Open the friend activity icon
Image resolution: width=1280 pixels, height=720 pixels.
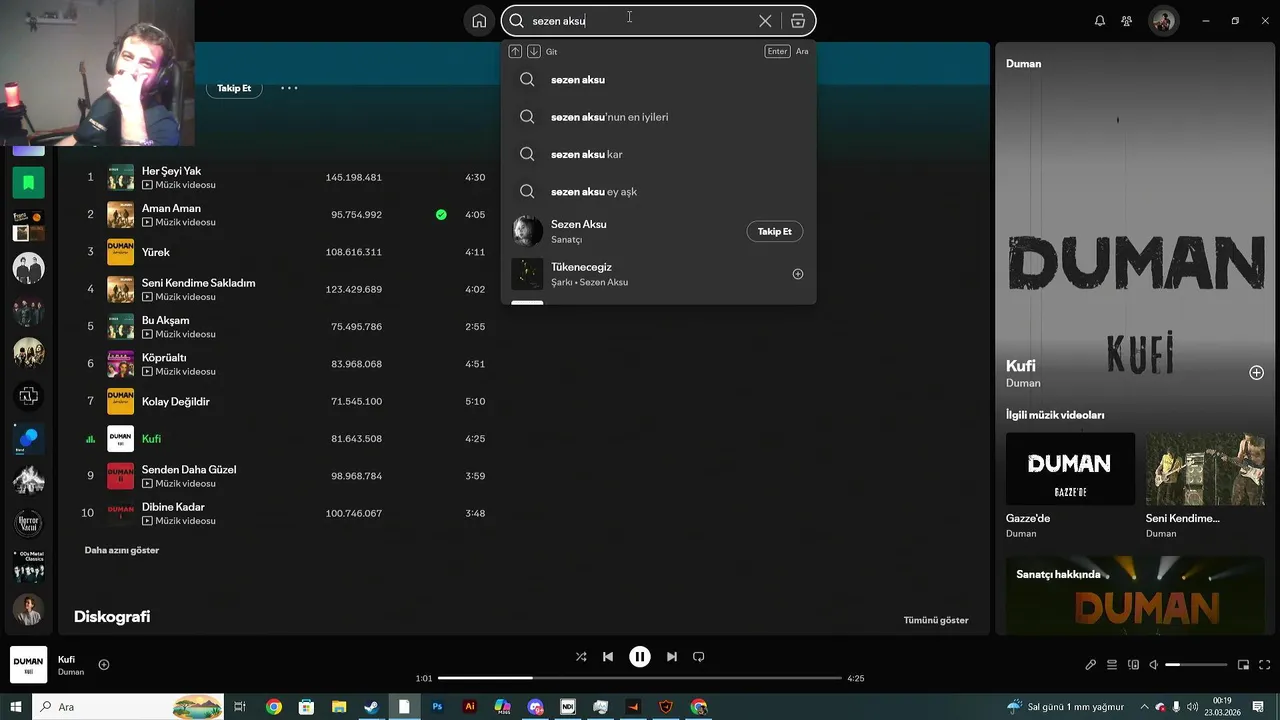[1127, 21]
